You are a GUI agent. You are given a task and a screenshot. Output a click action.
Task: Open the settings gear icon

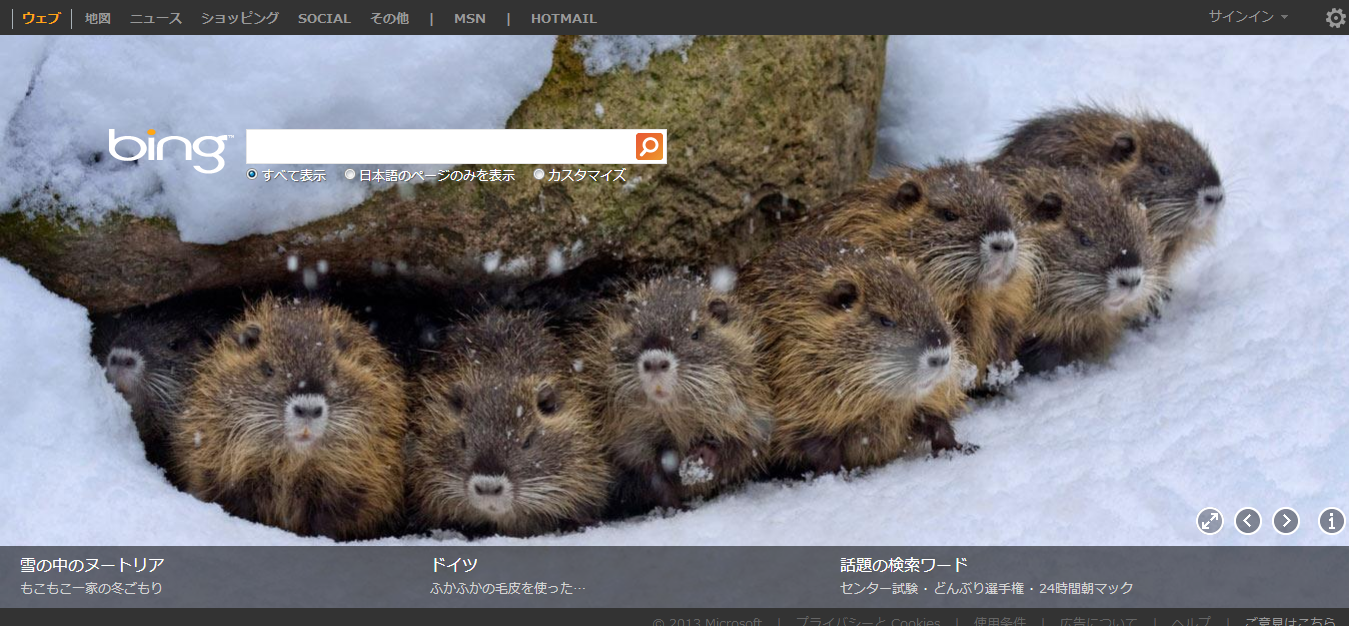coord(1335,18)
